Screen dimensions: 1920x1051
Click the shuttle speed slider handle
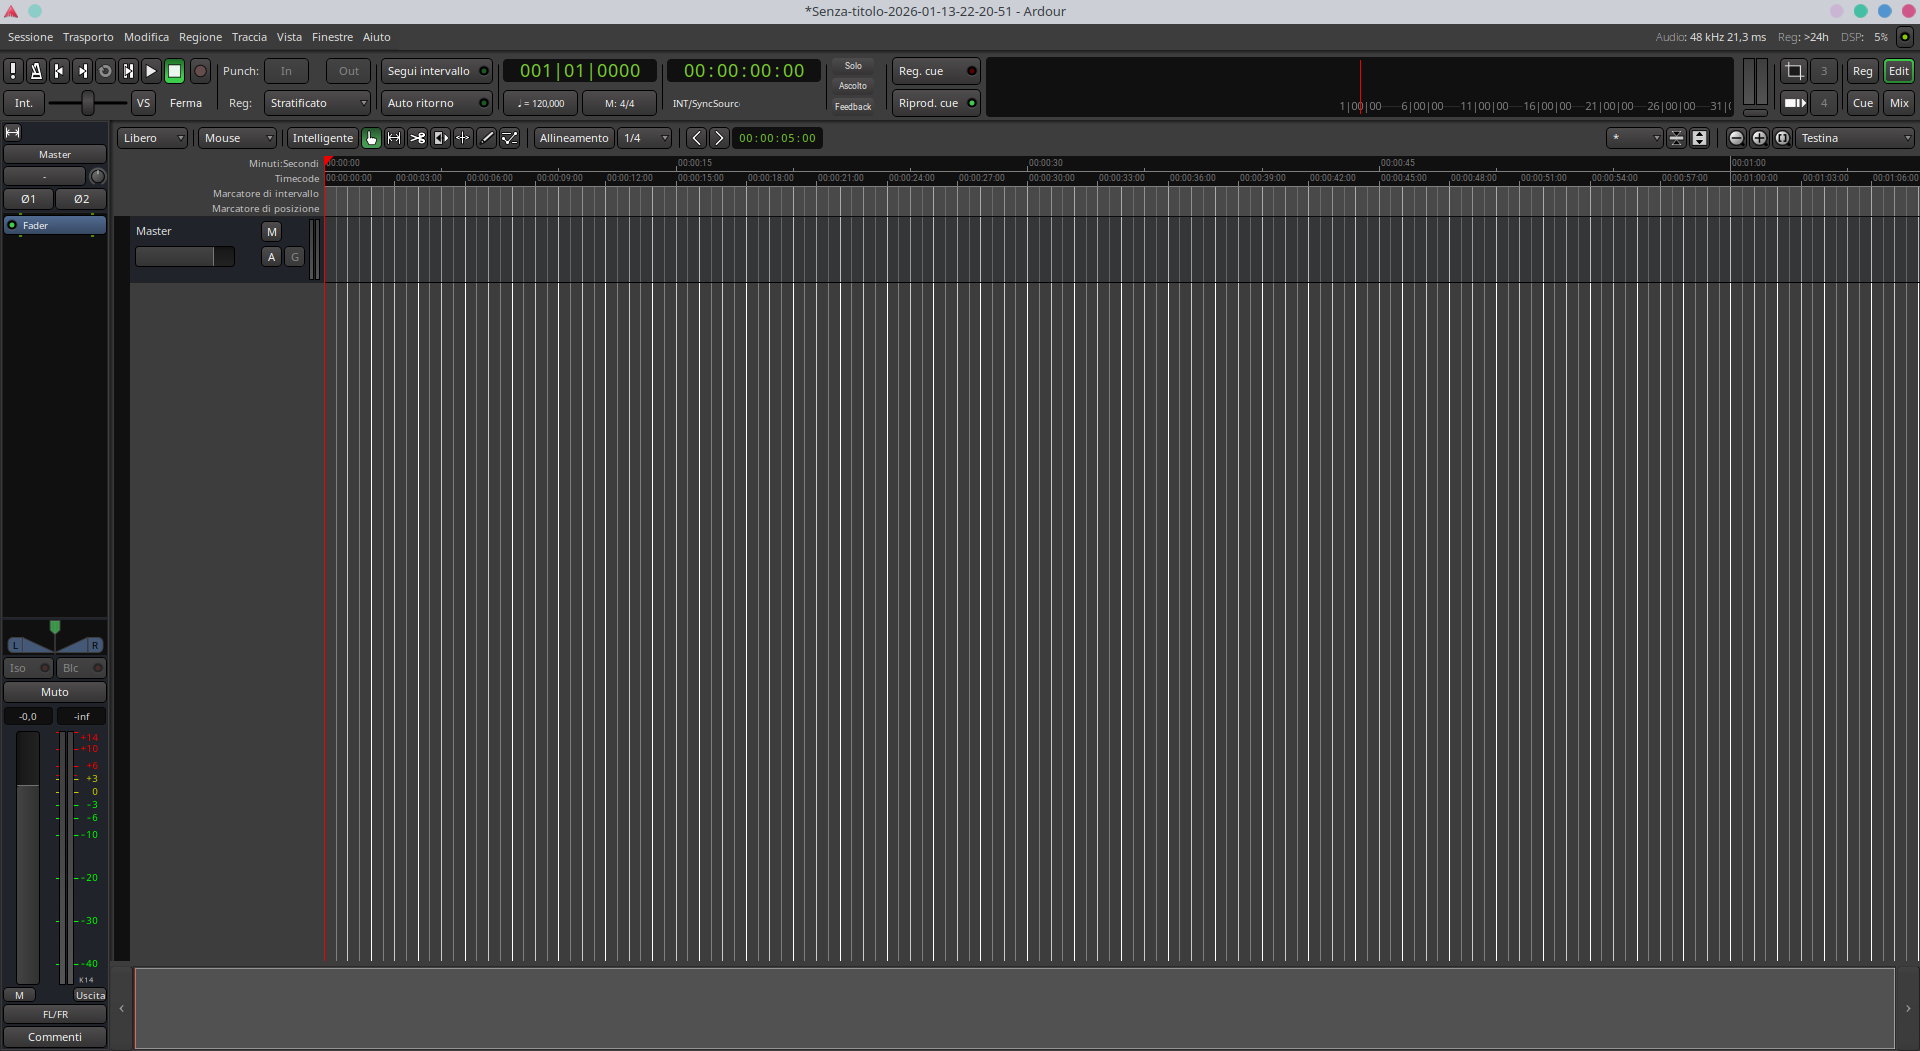pyautogui.click(x=88, y=103)
